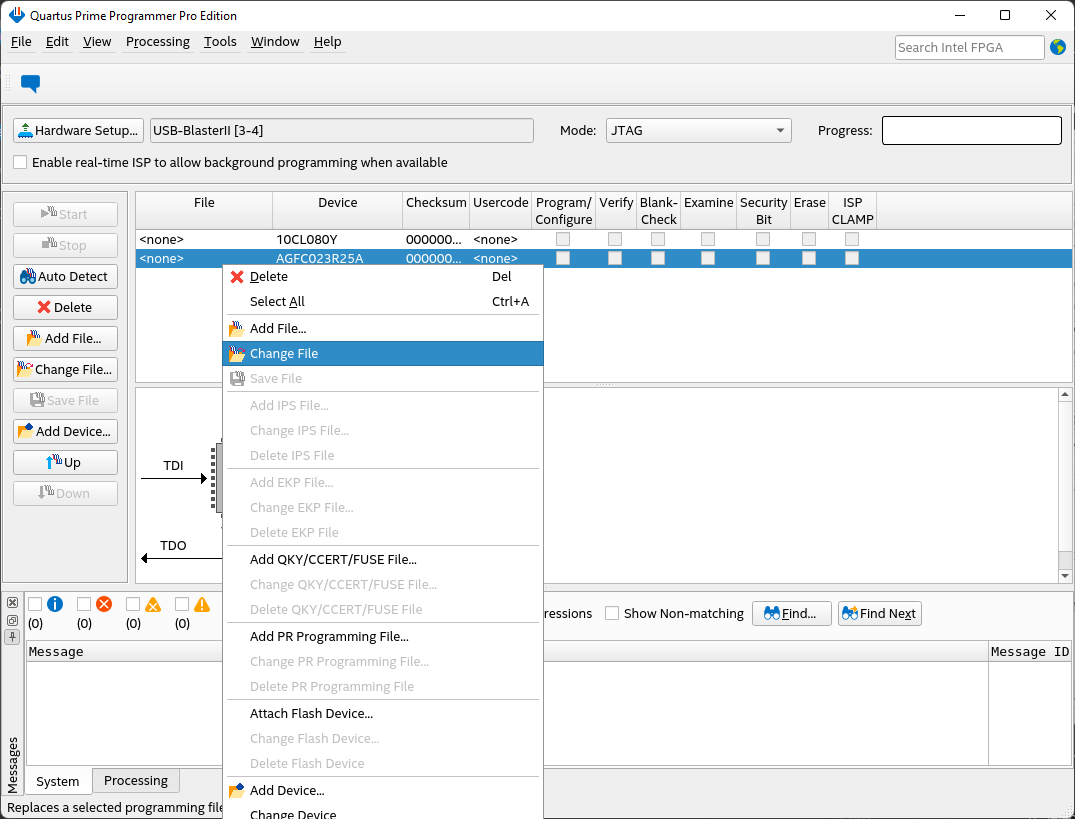Viewport: 1075px width, 819px height.
Task: Click the Find Next button
Action: (879, 613)
